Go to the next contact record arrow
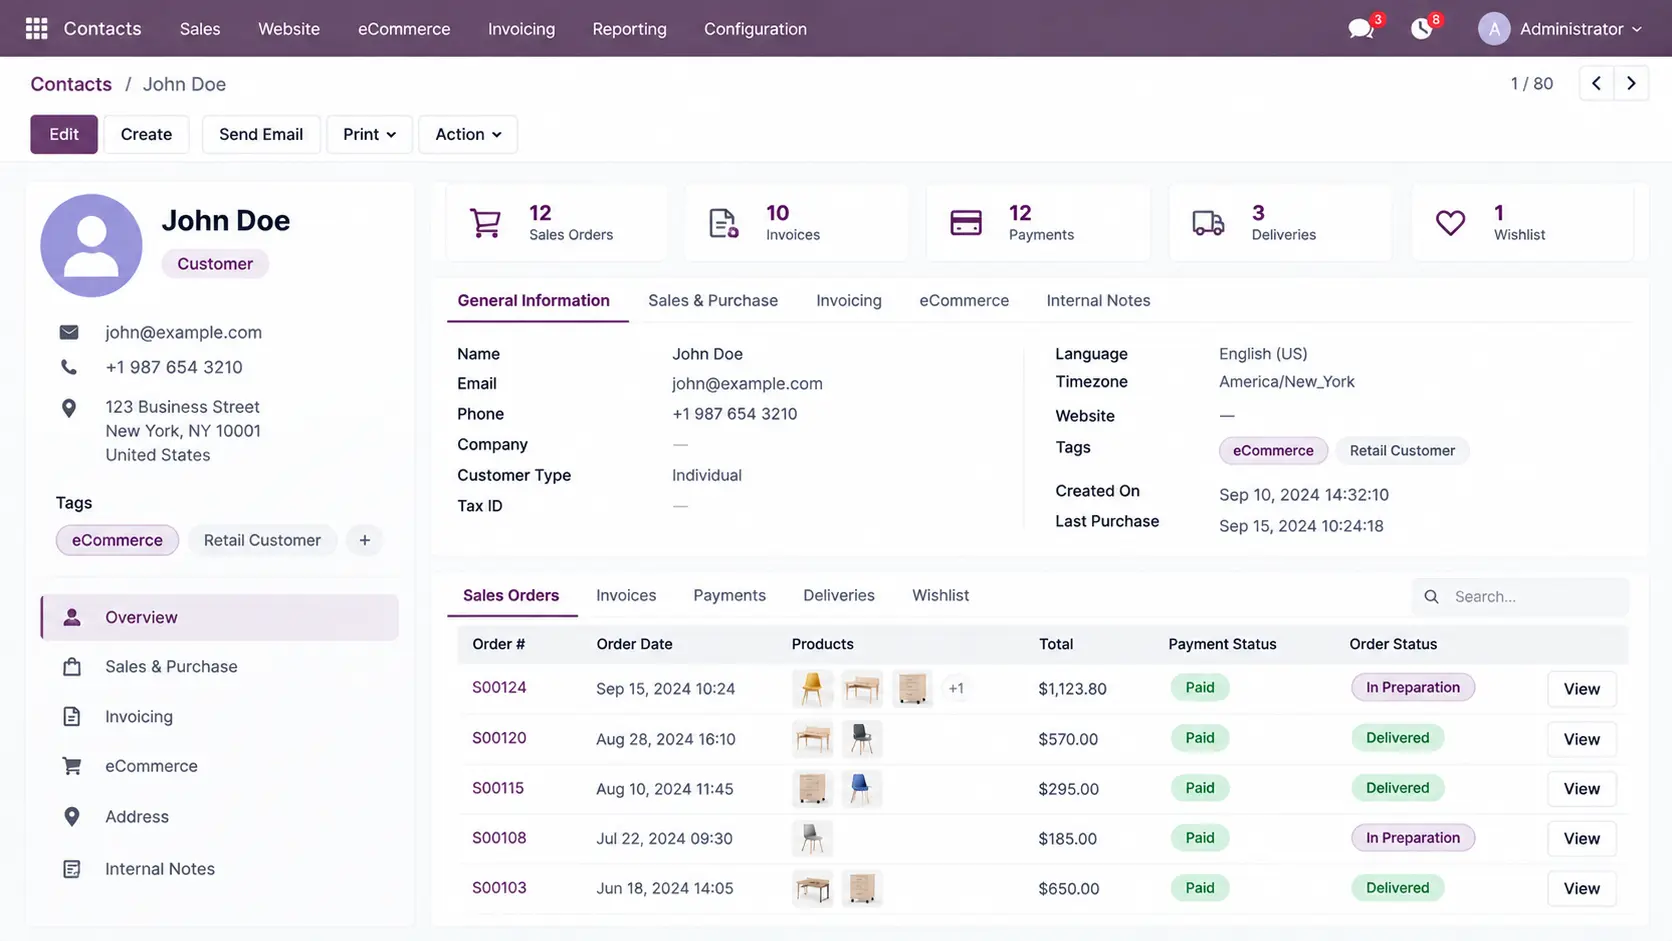This screenshot has height=941, width=1672. 1631,84
